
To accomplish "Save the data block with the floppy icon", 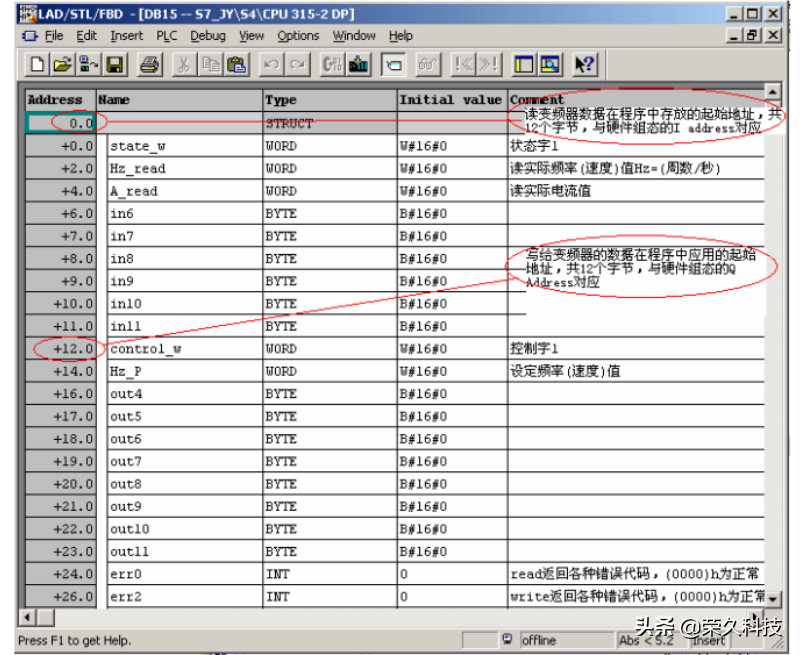I will tap(114, 65).
